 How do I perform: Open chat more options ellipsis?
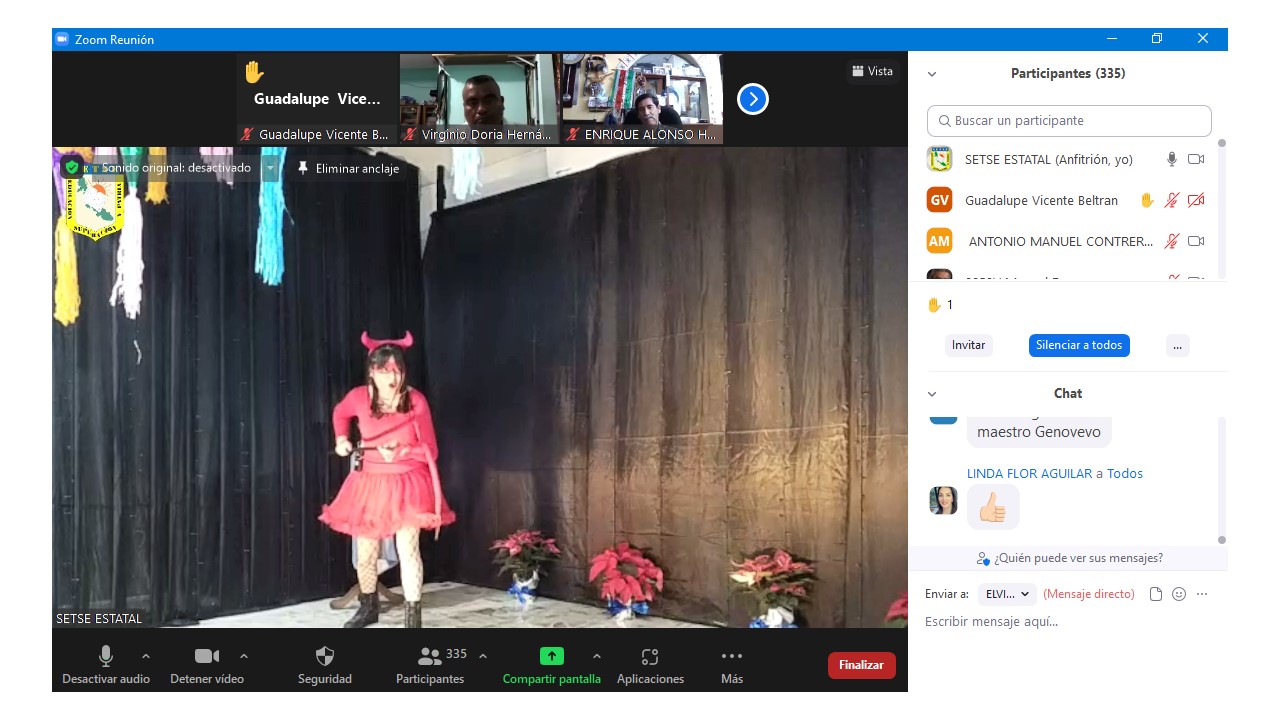point(1202,594)
